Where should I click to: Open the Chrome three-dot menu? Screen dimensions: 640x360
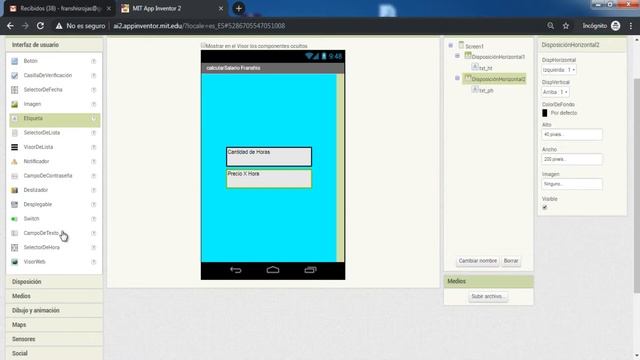click(631, 26)
